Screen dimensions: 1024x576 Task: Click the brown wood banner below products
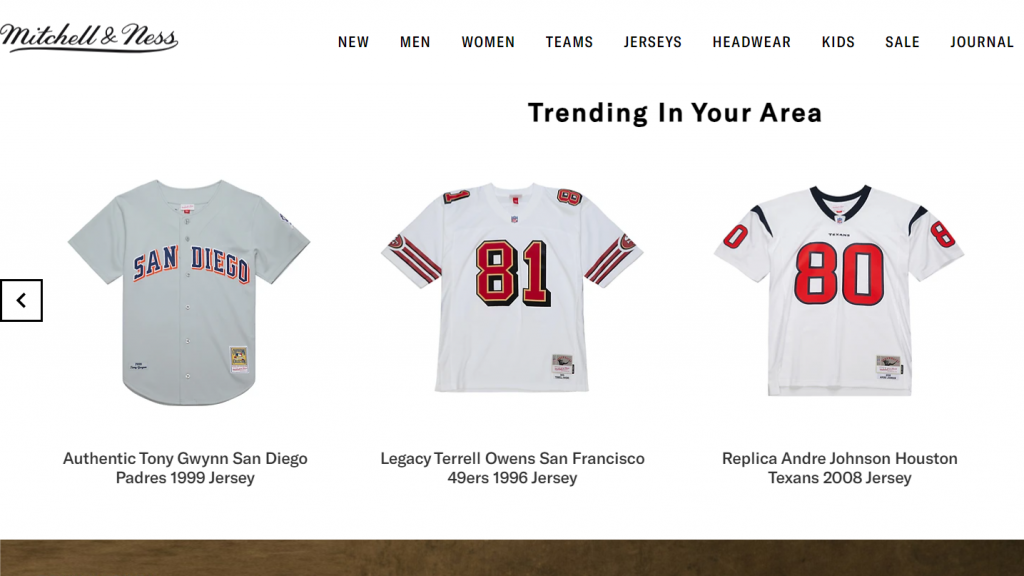[512, 558]
